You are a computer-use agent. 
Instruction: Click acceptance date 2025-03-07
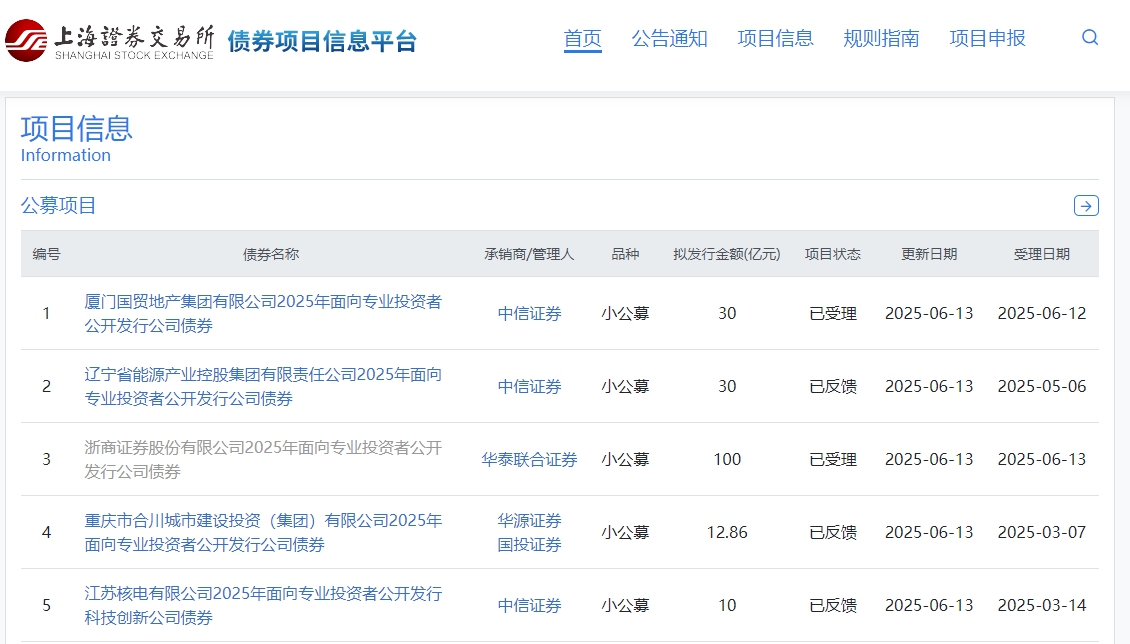[1042, 532]
